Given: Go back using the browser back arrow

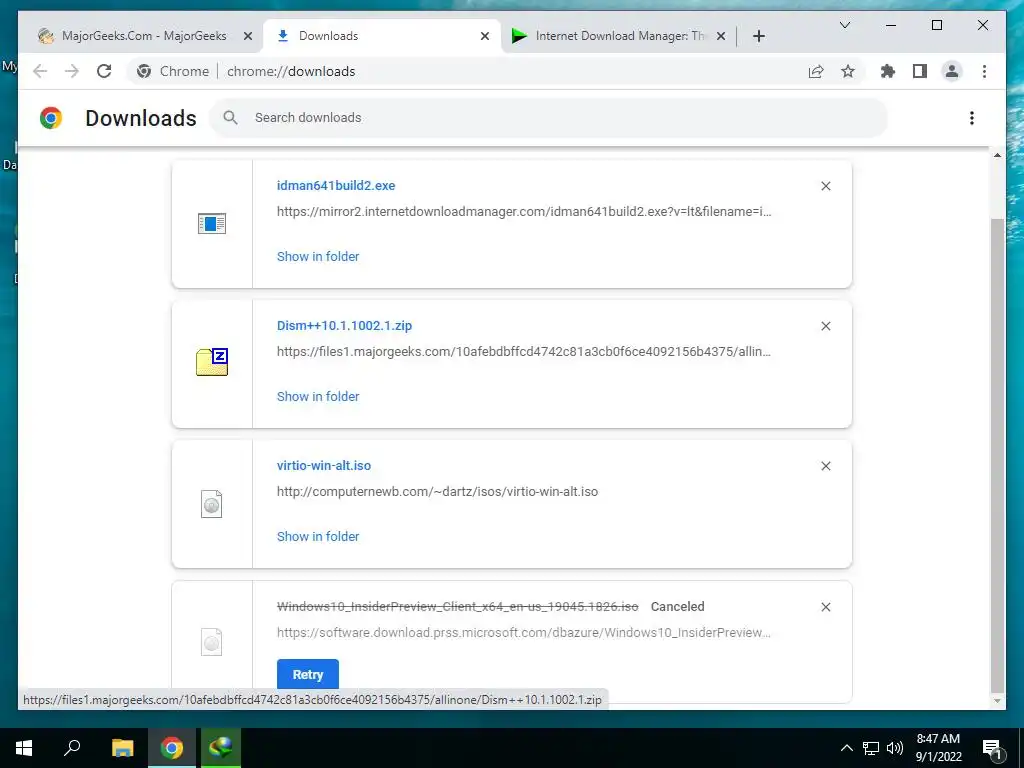Looking at the screenshot, I should point(40,71).
